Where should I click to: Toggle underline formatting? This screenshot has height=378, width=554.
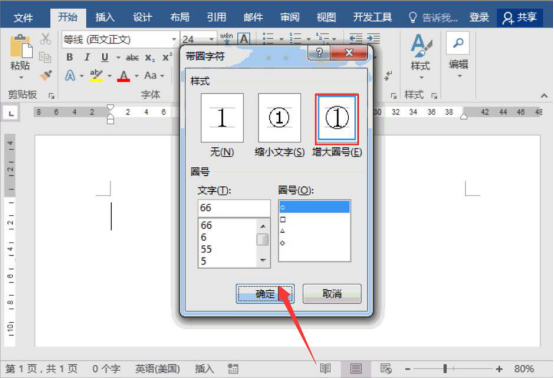point(105,57)
